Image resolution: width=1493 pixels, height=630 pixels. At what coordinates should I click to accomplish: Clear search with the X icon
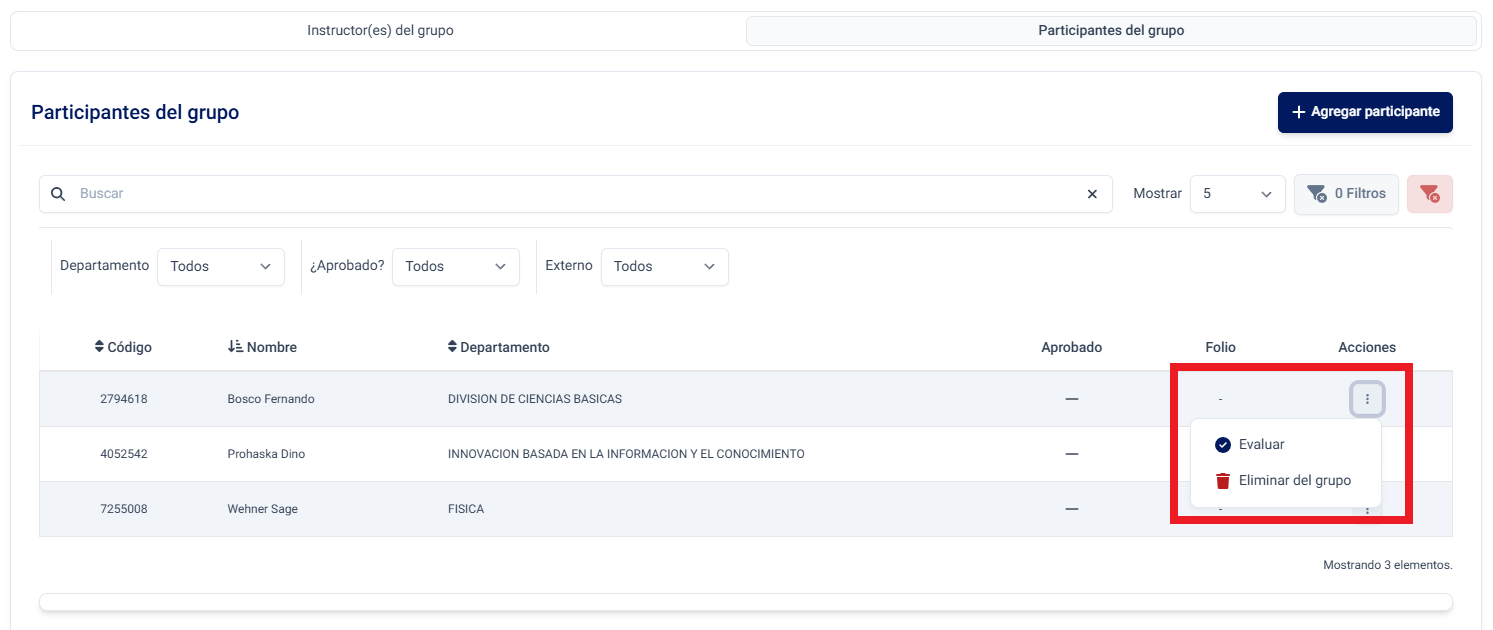(1092, 194)
